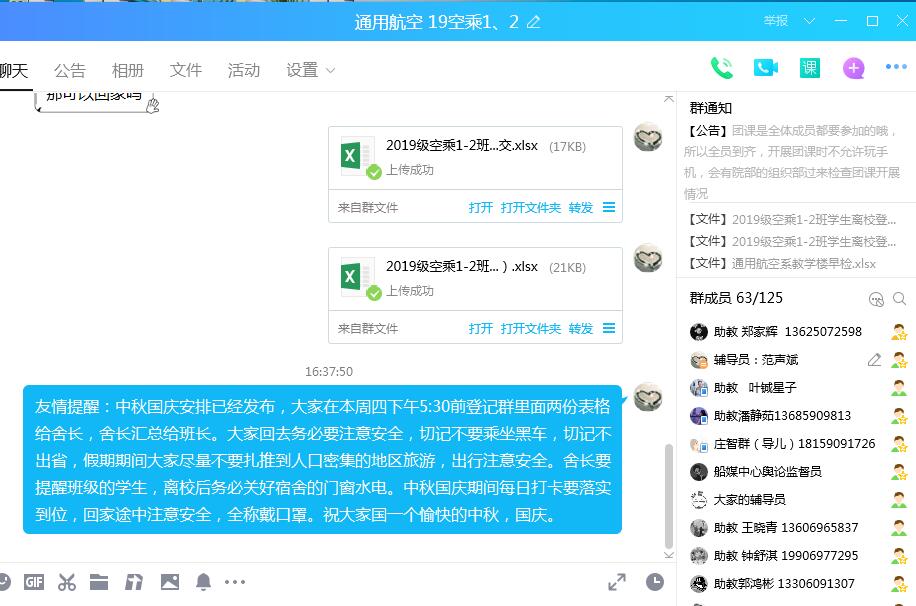Start a group video call
The image size is (916, 606).
point(766,68)
